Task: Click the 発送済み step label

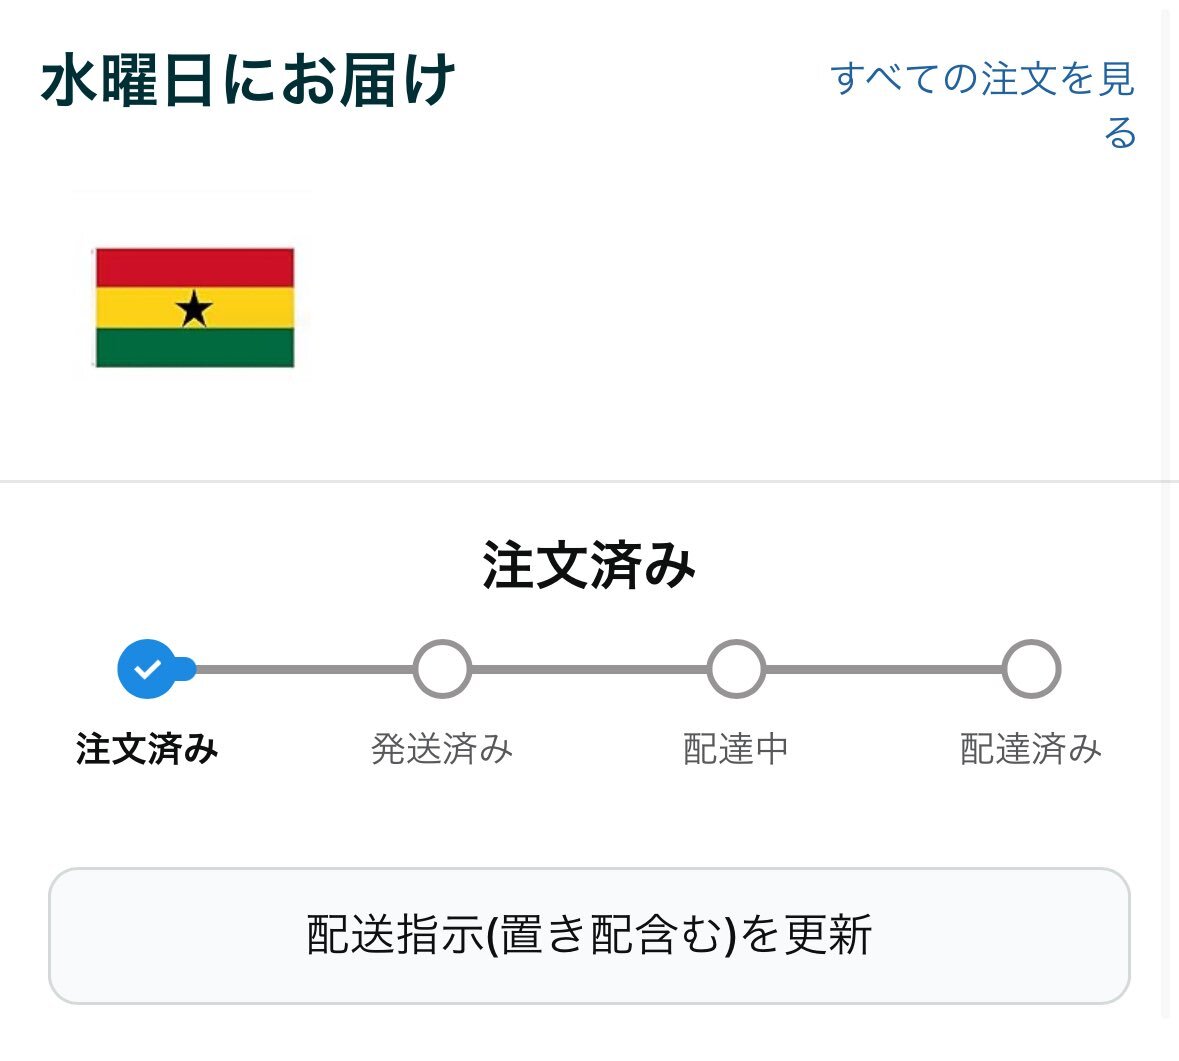Action: pyautogui.click(x=442, y=749)
